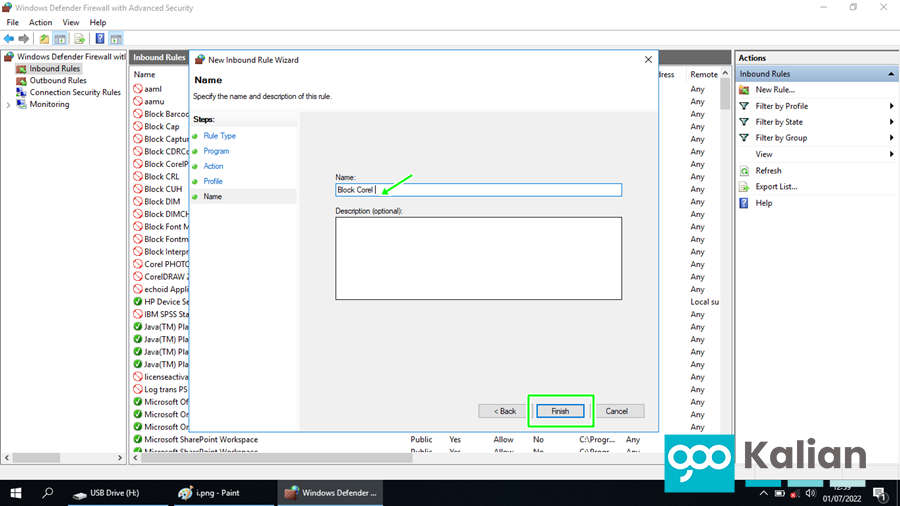Open the Action menu
The width and height of the screenshot is (900, 506).
(40, 22)
